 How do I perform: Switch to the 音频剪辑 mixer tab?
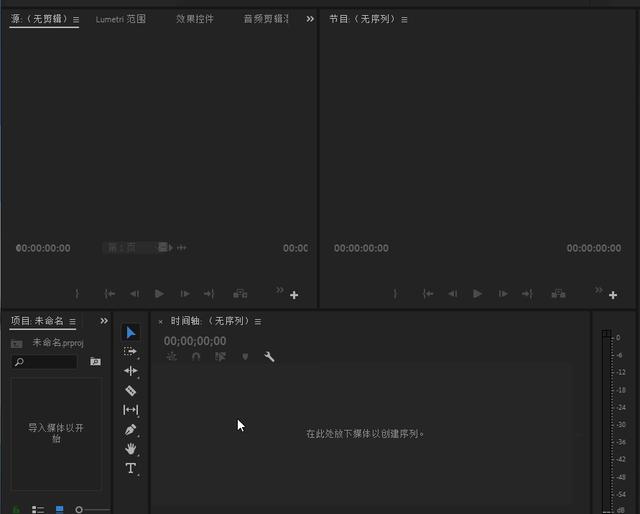(266, 19)
